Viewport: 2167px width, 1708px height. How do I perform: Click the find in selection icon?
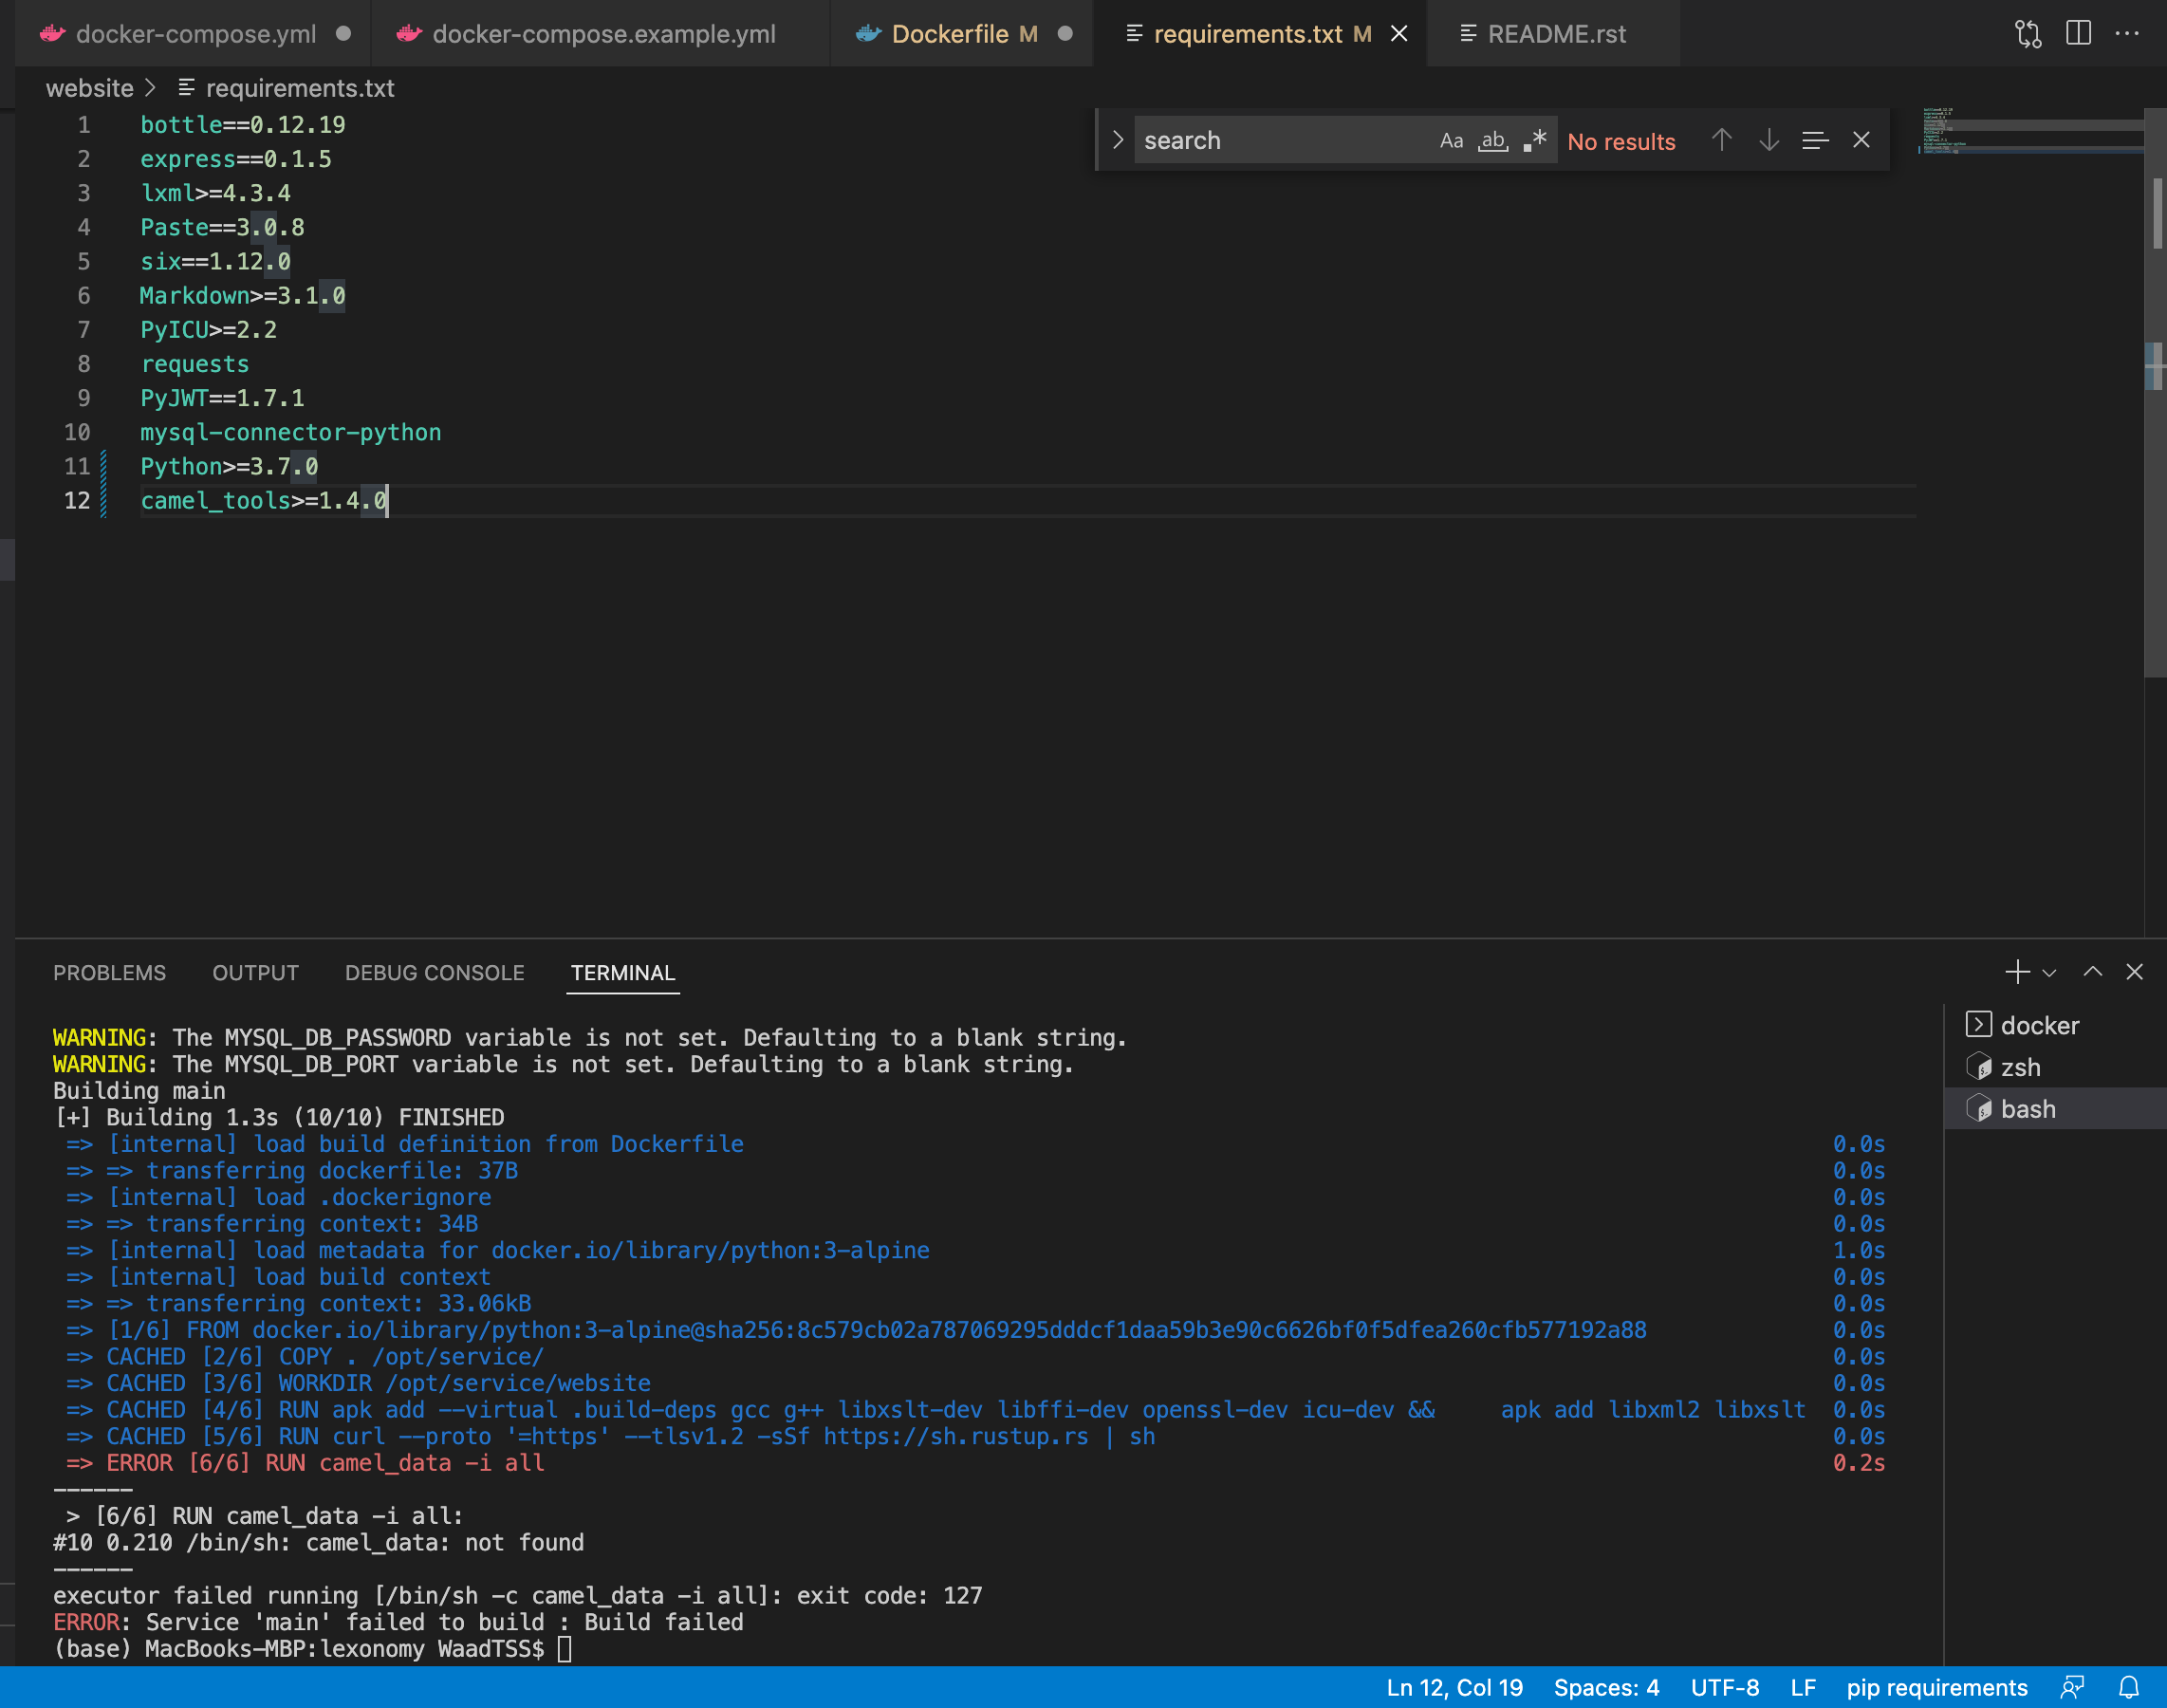1815,141
